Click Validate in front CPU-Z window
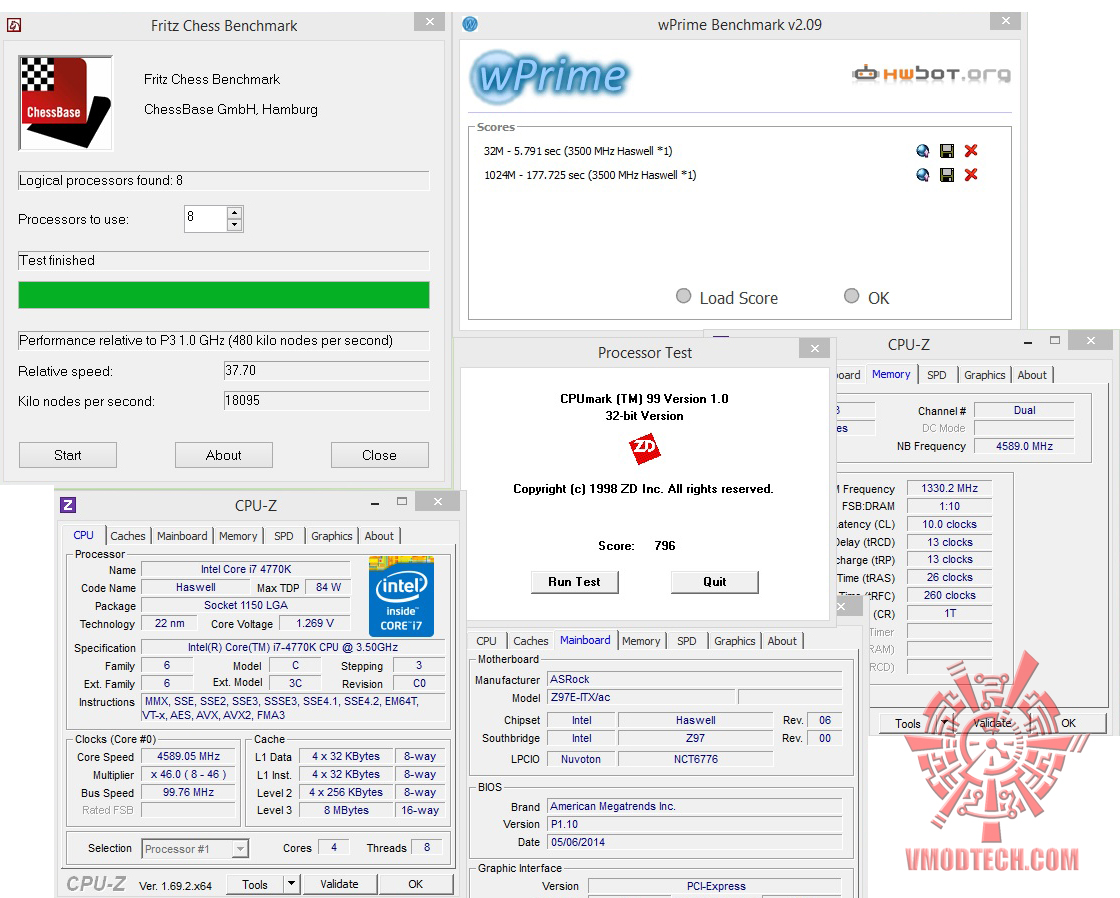Screen dimensions: 1120x898 339,884
